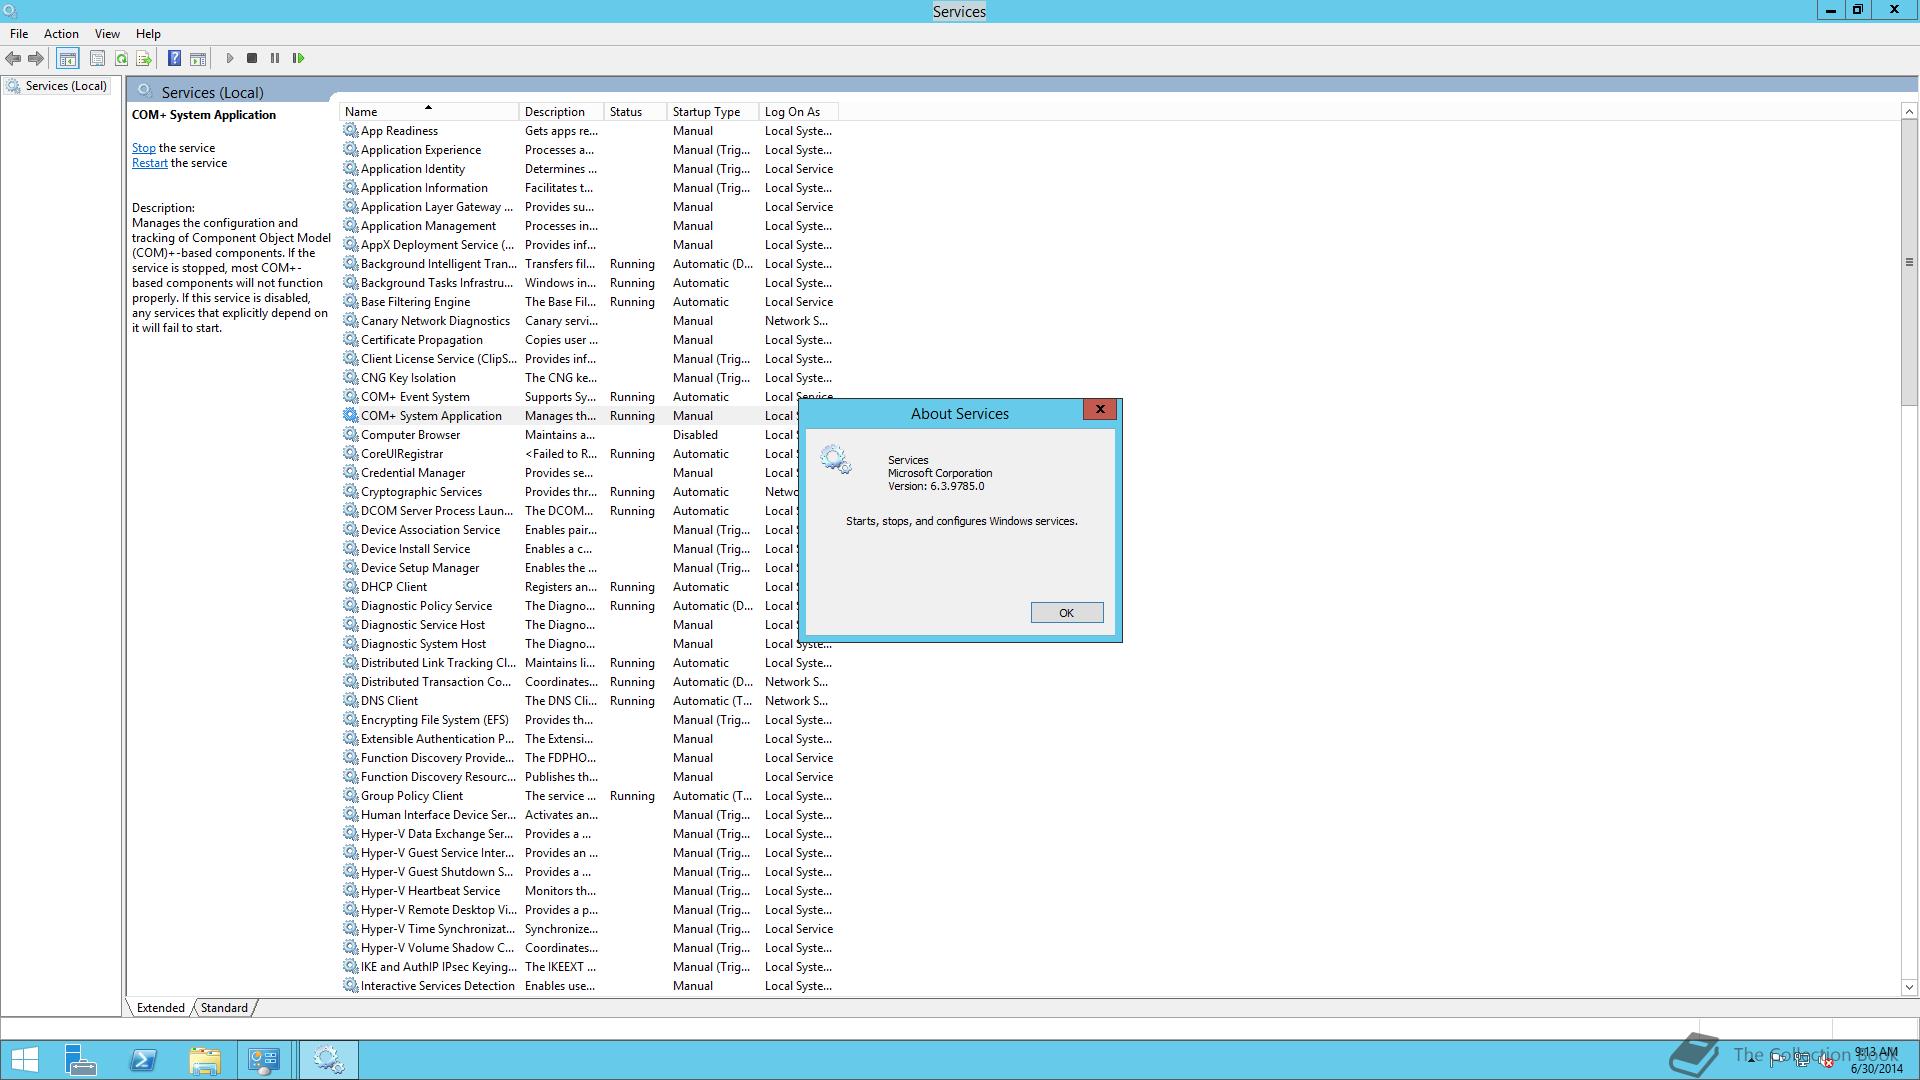Select the Computer Browser service
1920x1080 pixels.
point(570,434)
